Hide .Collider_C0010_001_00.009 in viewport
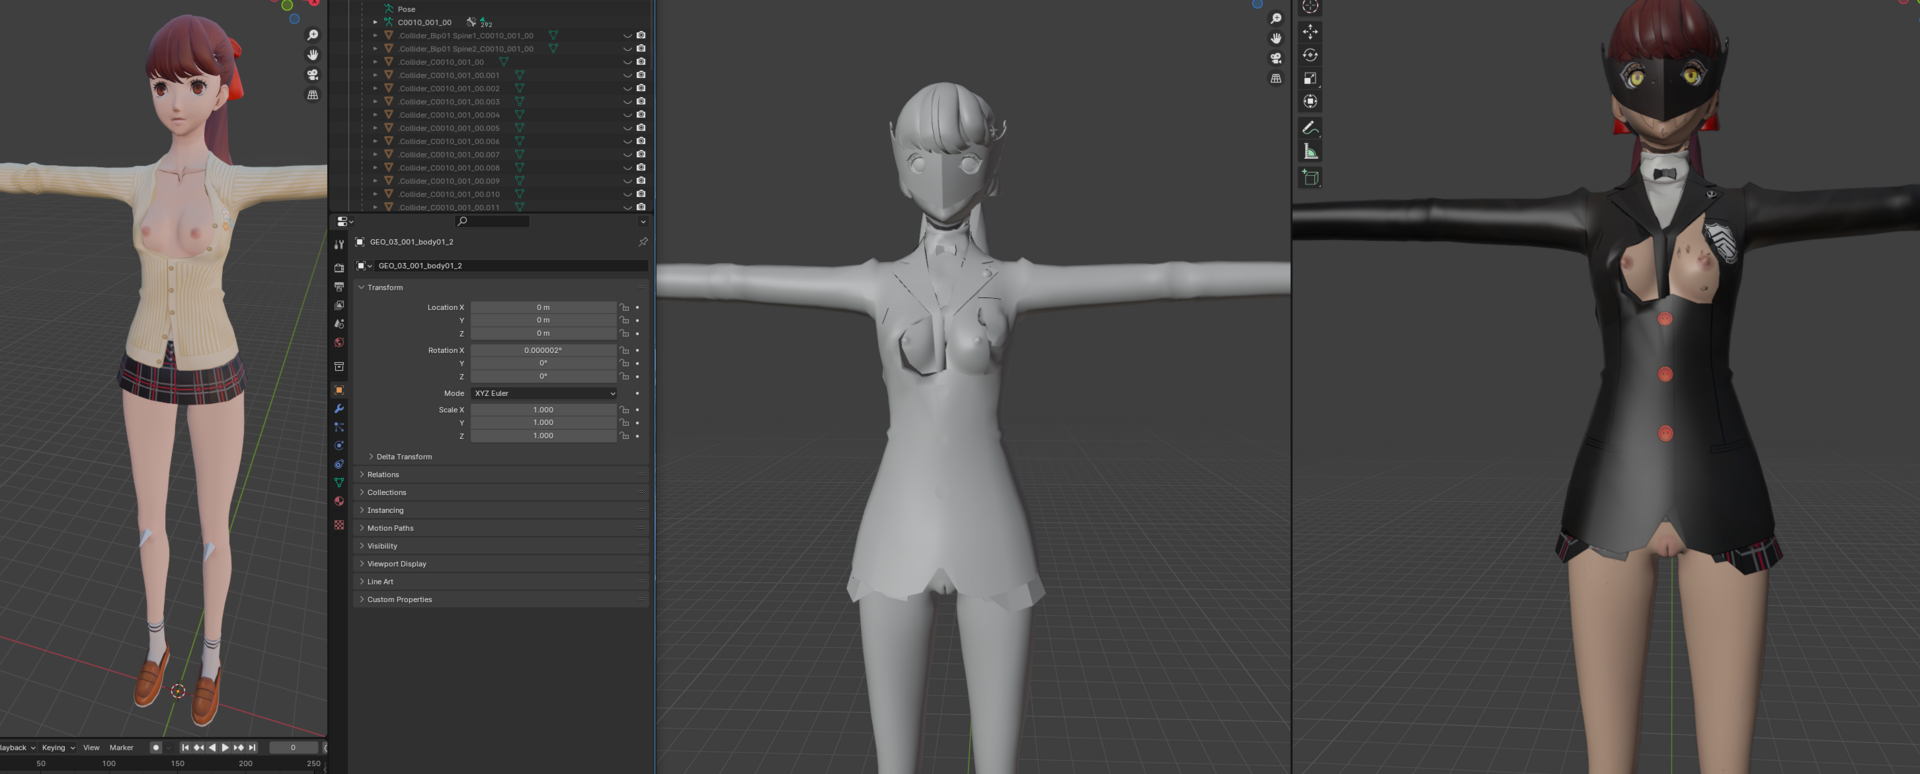Image resolution: width=1920 pixels, height=774 pixels. coord(628,181)
